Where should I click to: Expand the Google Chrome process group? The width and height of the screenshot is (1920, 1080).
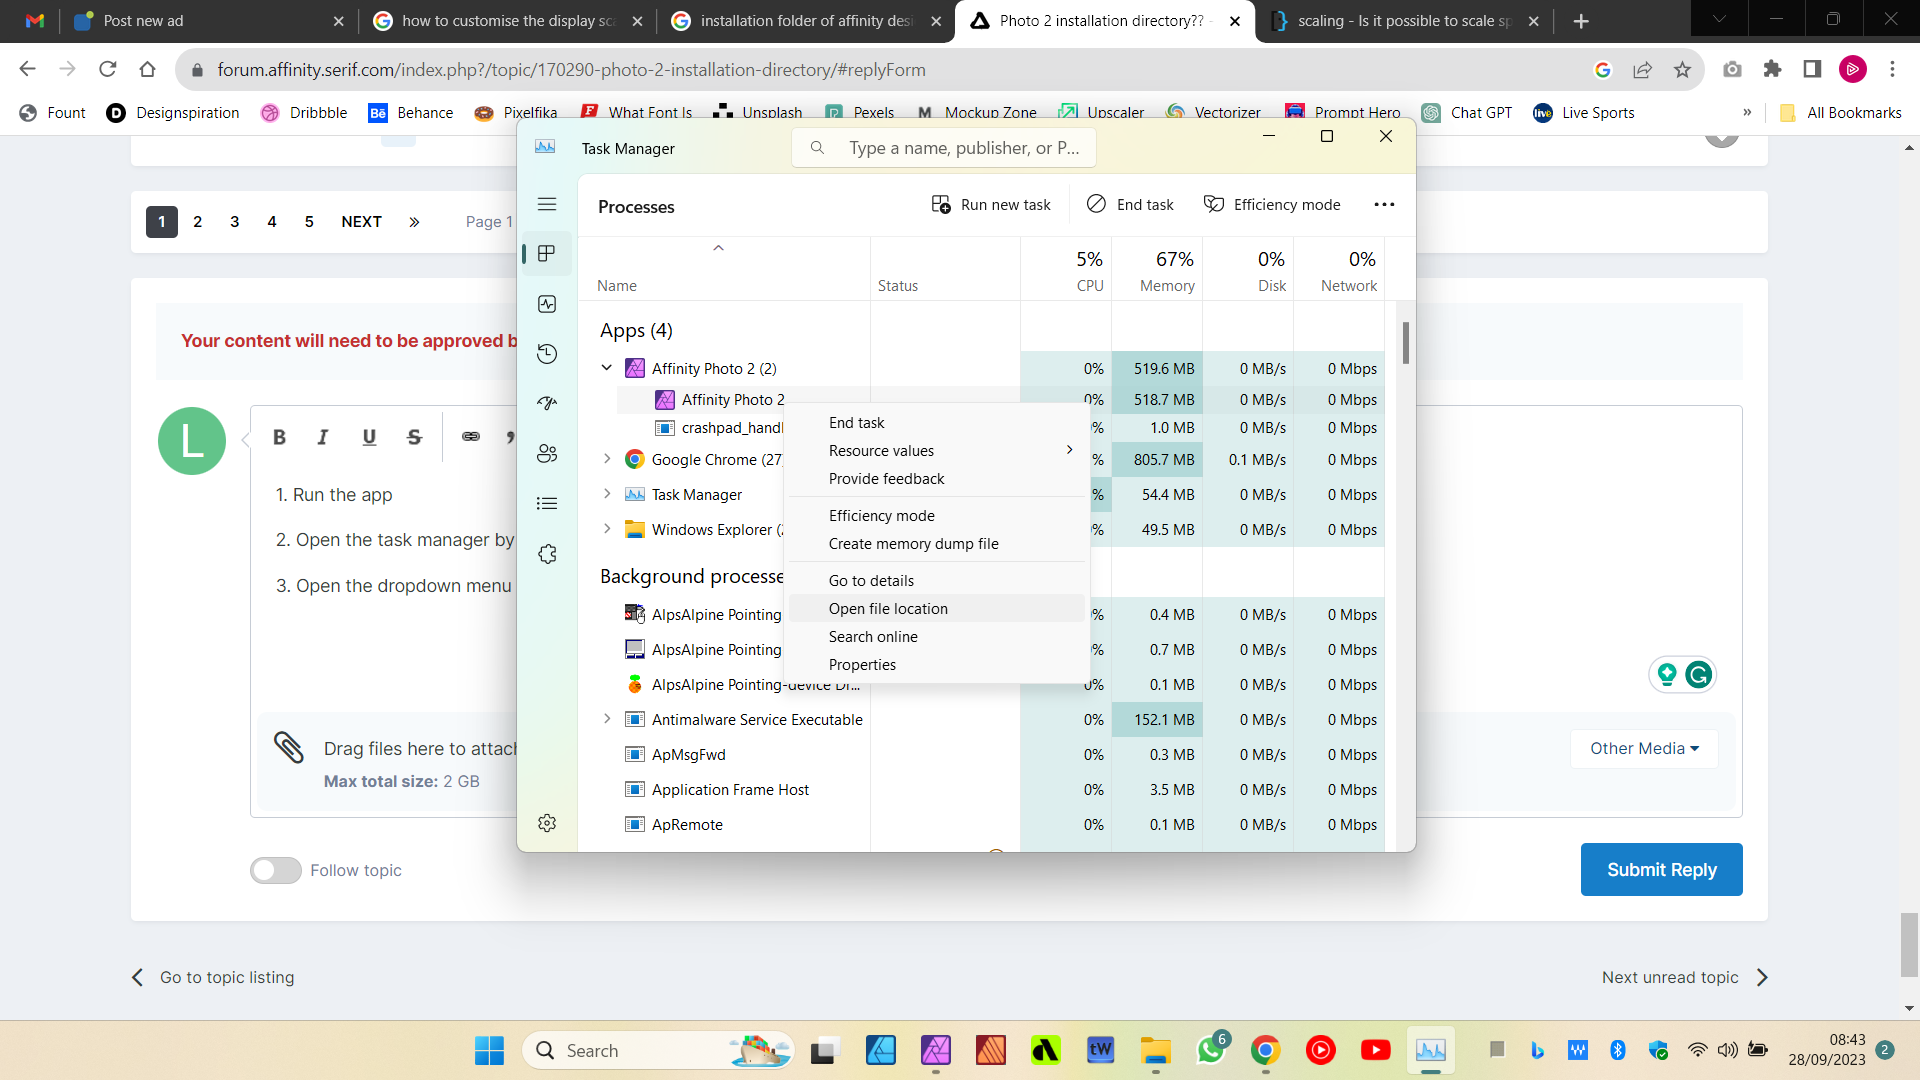[607, 459]
